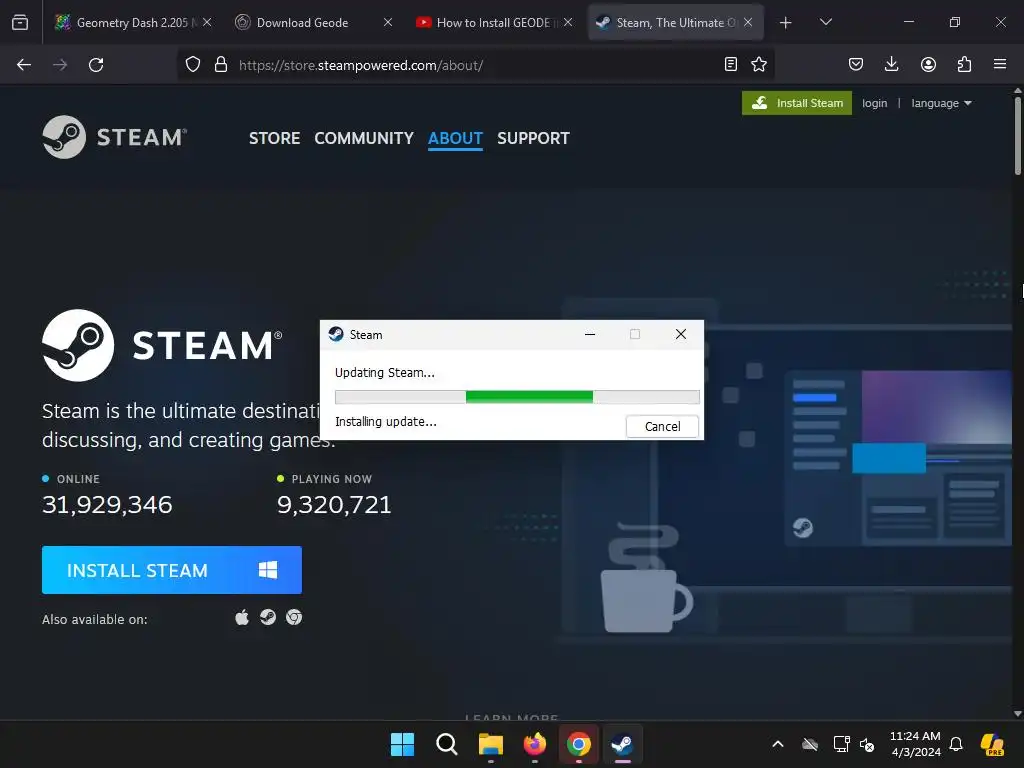
Task: Close the Download Geode tab
Action: [388, 22]
